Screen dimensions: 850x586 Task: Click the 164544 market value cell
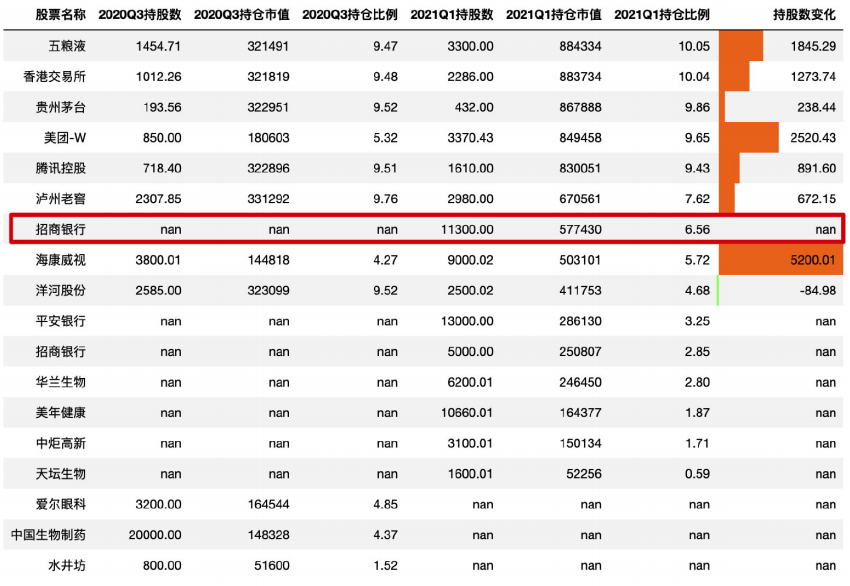268,504
